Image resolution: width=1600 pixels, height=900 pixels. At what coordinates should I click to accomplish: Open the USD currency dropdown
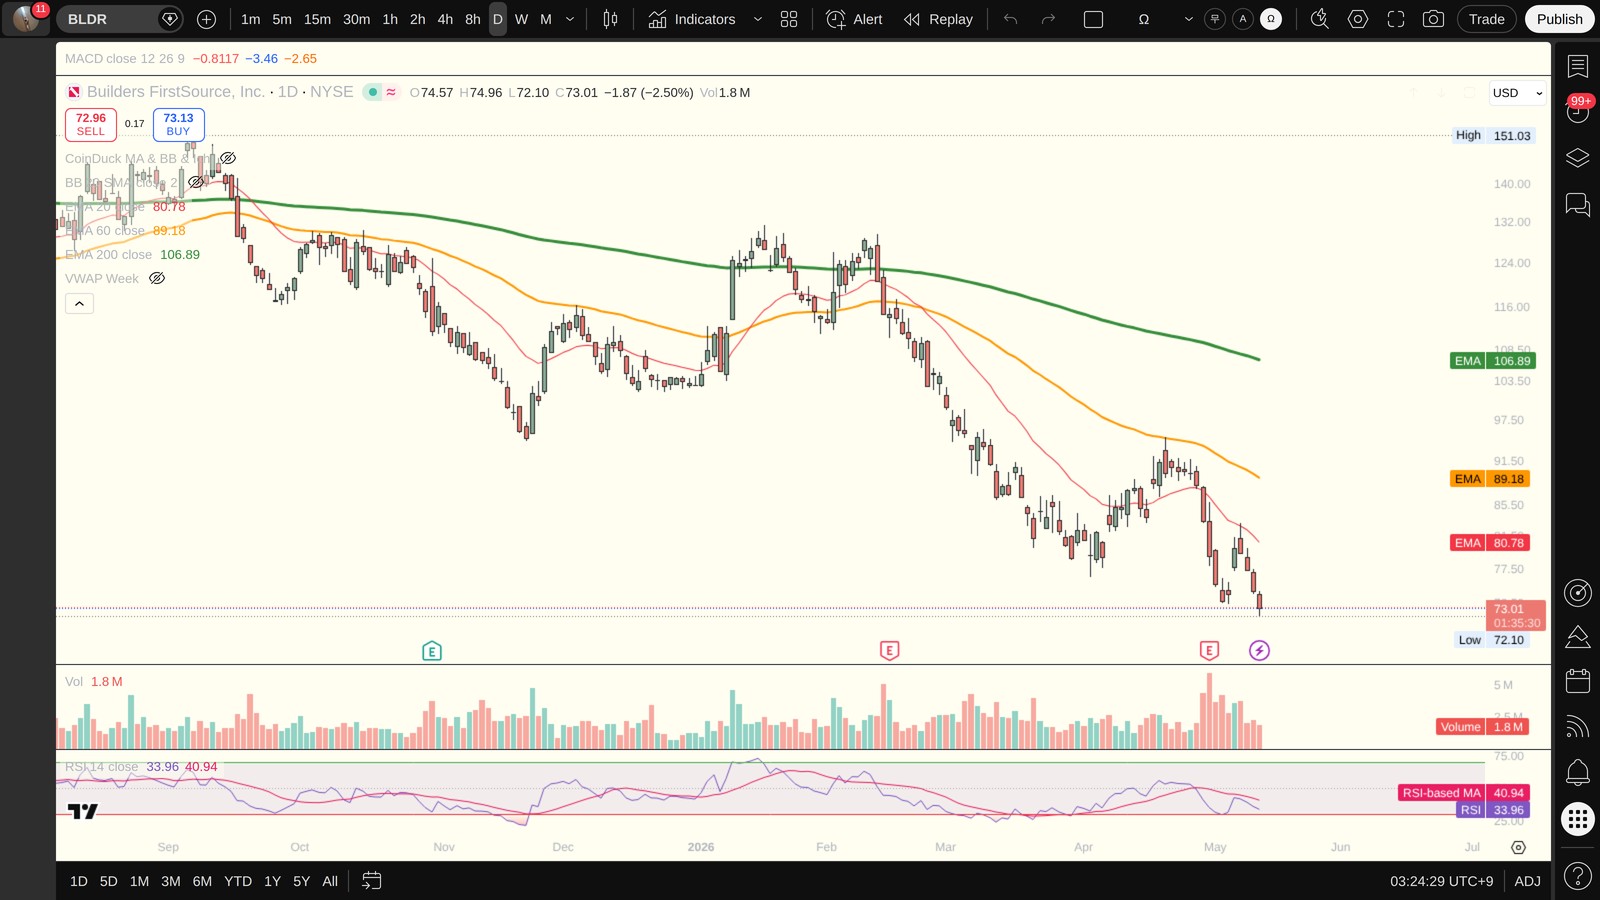click(x=1517, y=93)
